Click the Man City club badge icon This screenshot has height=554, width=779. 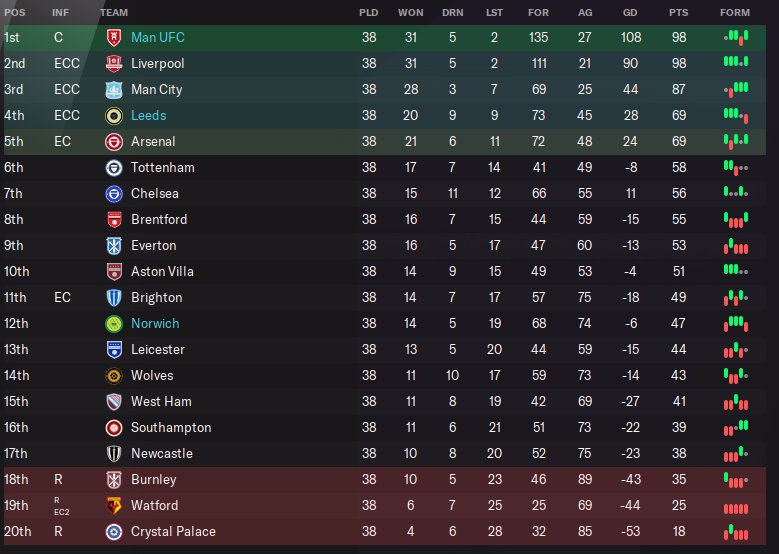tap(114, 89)
